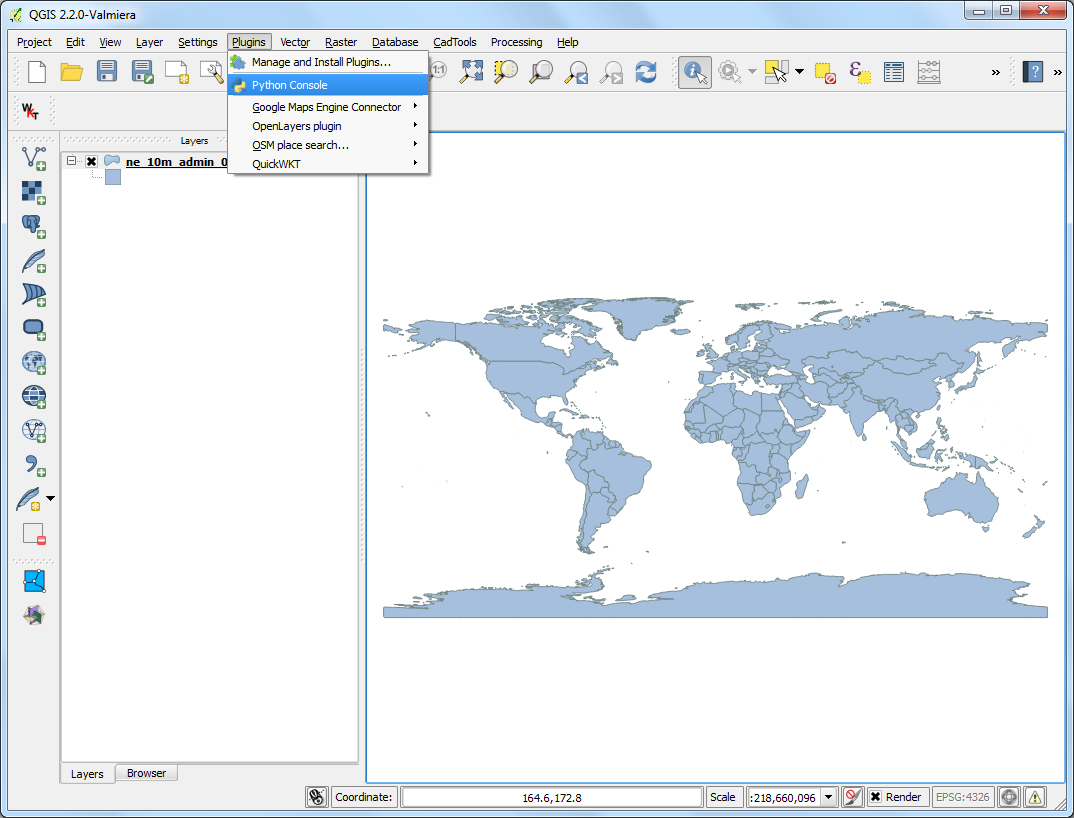Click the Add SpatiaLite Layer feather icon
Screen dimensions: 1074x818
coord(34,261)
